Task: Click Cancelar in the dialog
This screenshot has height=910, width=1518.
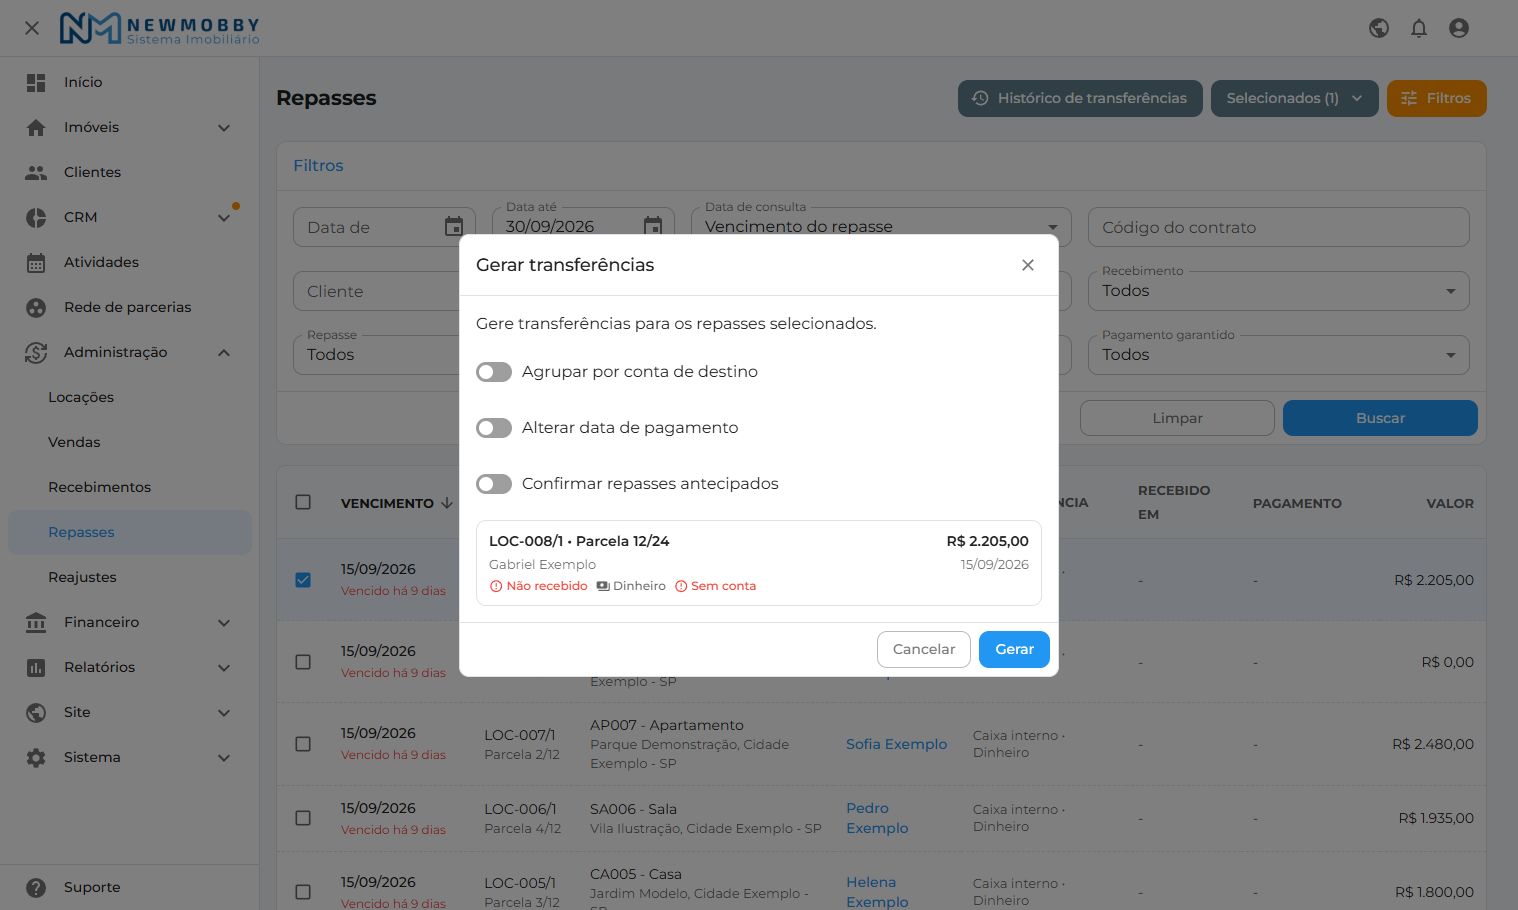Action: [924, 649]
